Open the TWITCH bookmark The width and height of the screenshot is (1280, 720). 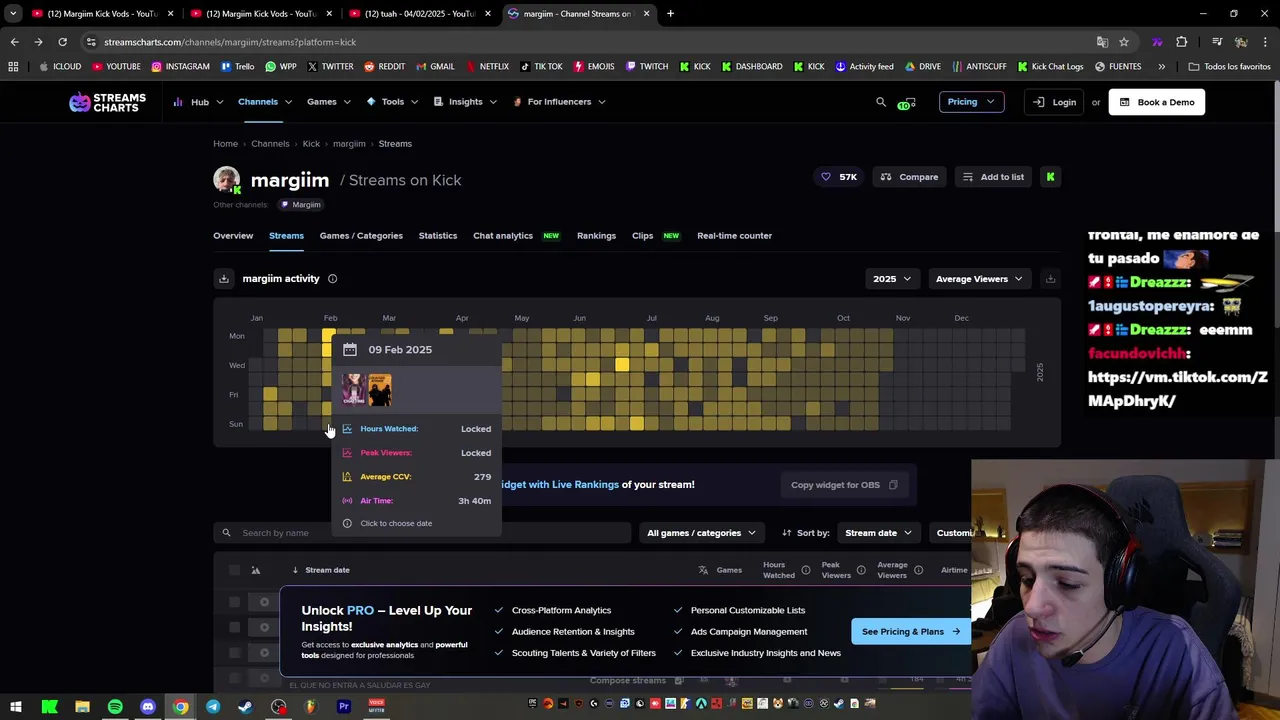(x=647, y=67)
